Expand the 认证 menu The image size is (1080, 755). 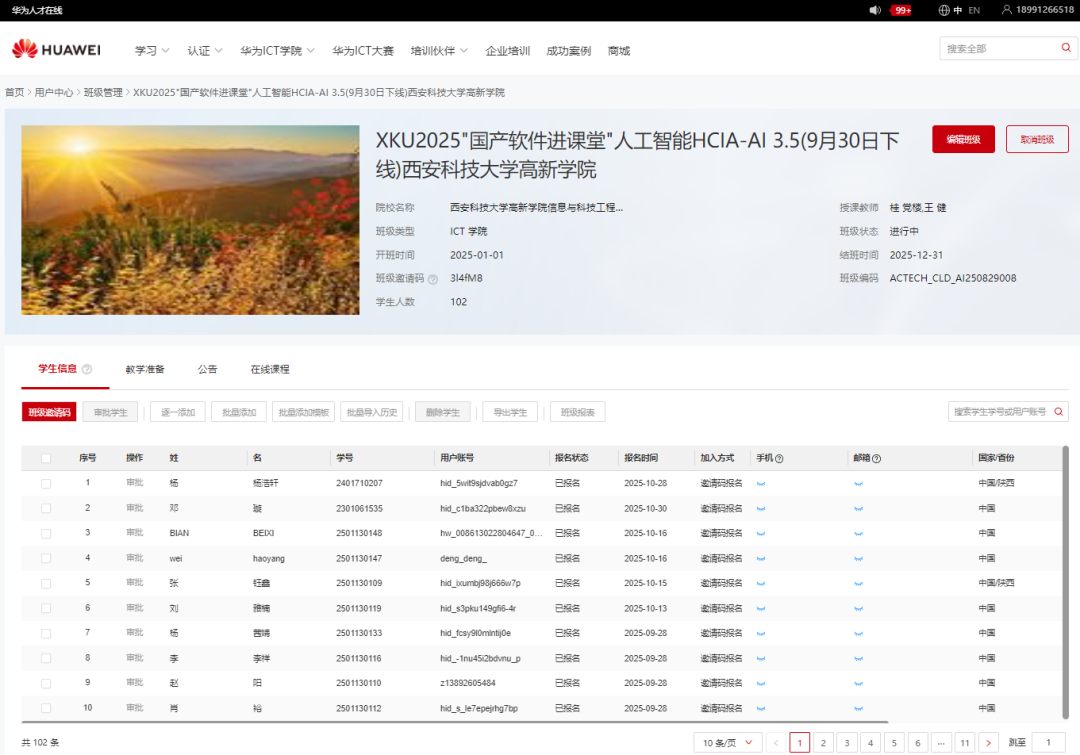tap(205, 50)
